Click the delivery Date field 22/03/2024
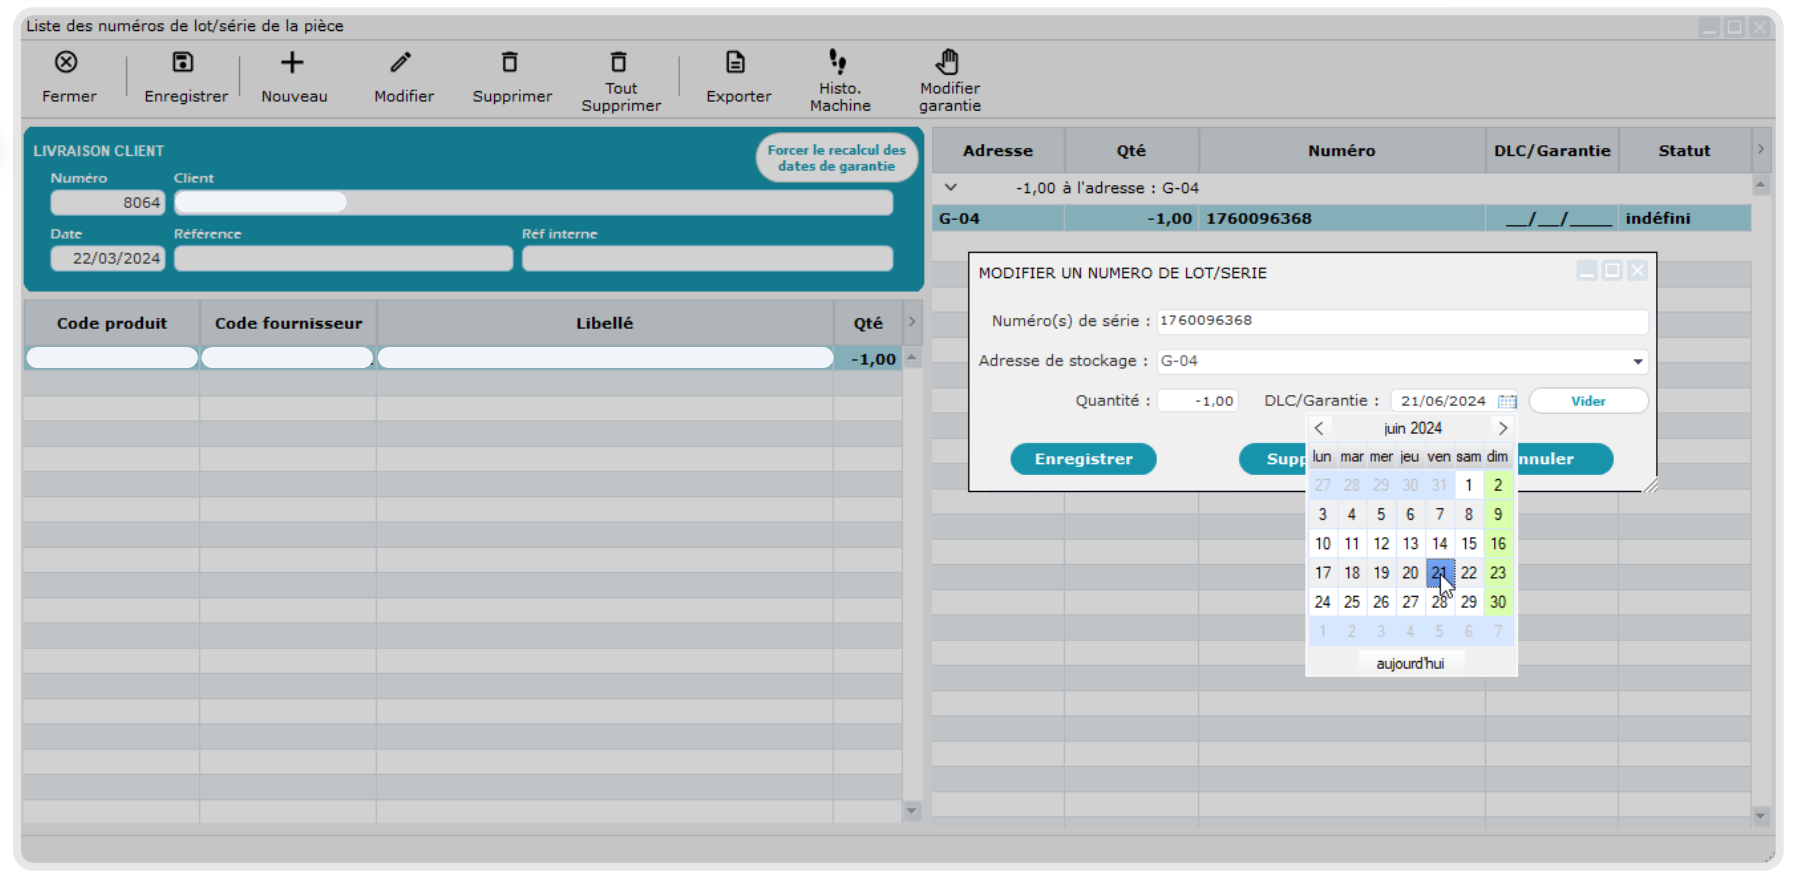This screenshot has width=1793, height=875. [x=108, y=258]
